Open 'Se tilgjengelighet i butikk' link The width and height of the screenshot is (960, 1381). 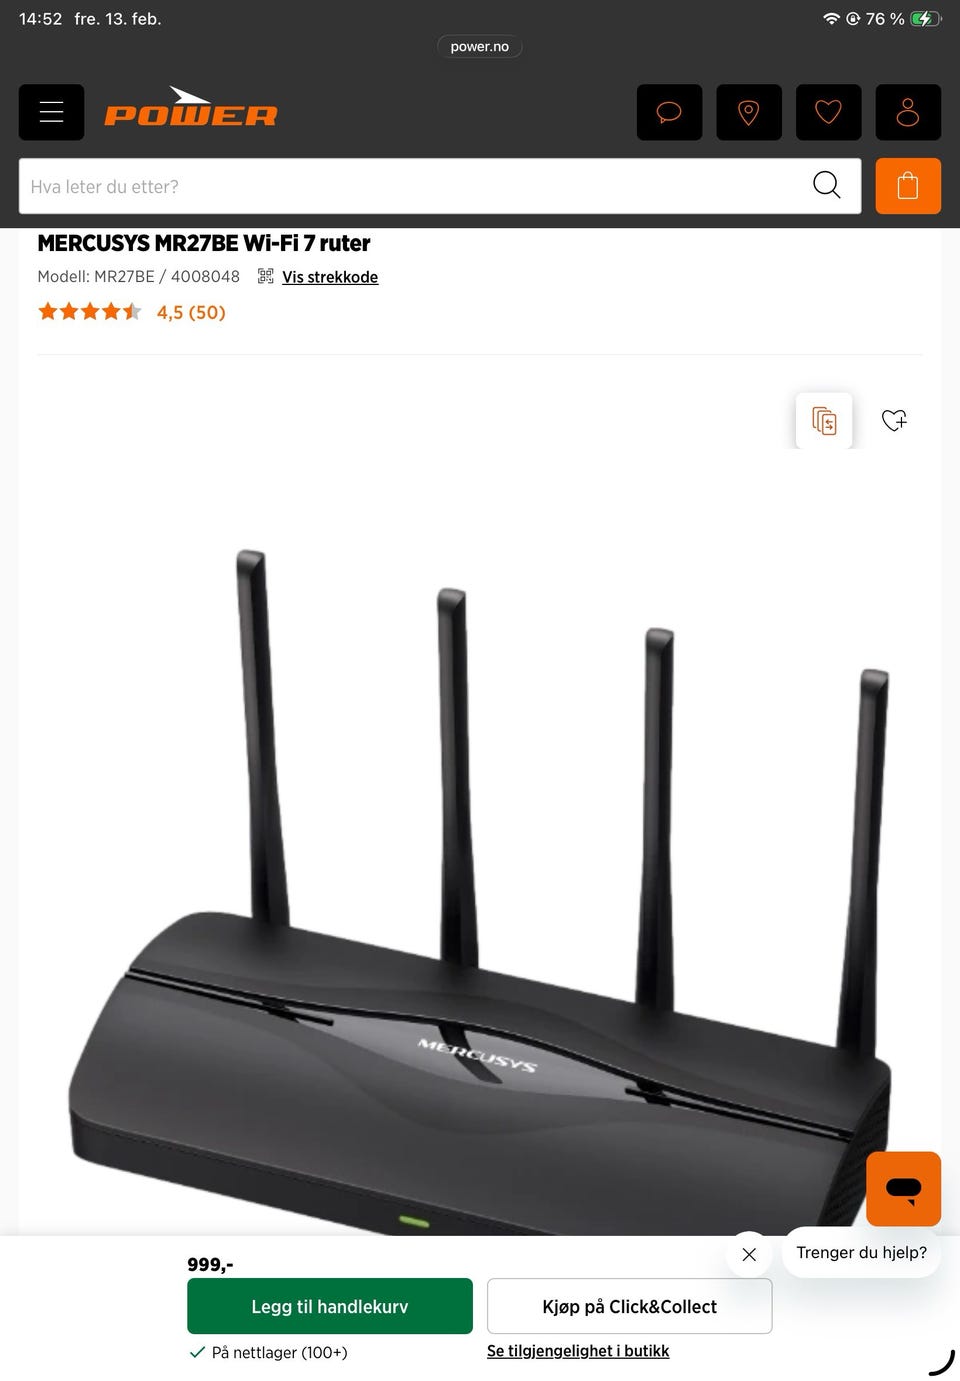click(578, 1351)
